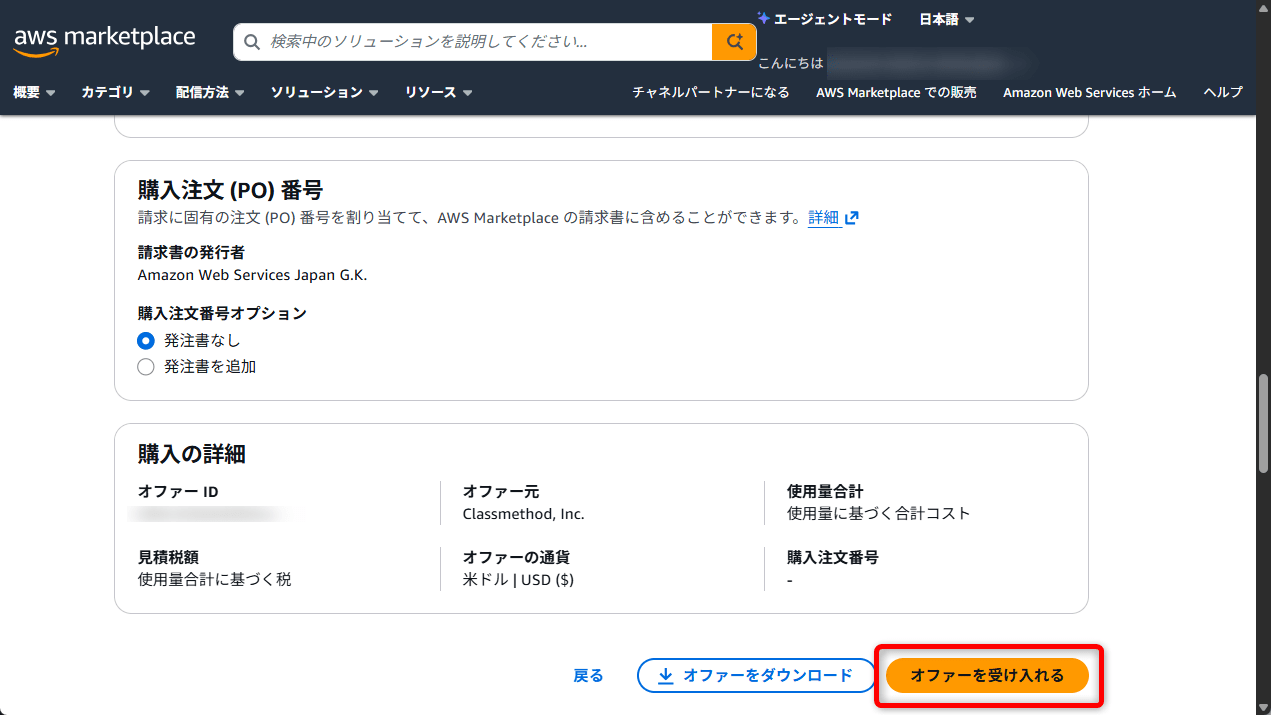
Task: Click チャネルパートナーになる in the top menu
Action: tap(710, 92)
